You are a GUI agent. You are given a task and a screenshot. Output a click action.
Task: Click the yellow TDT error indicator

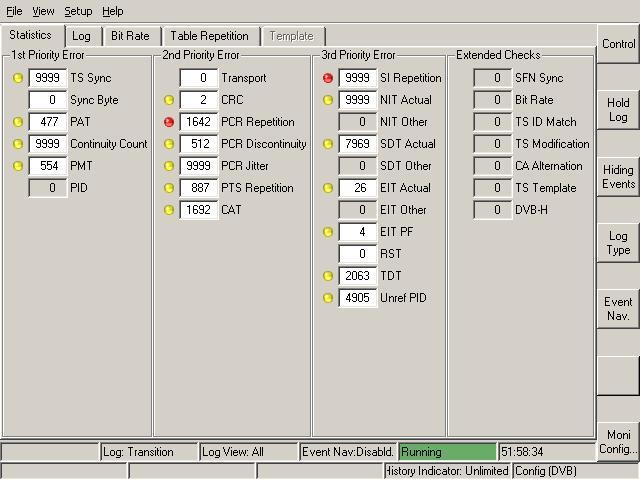pos(328,276)
